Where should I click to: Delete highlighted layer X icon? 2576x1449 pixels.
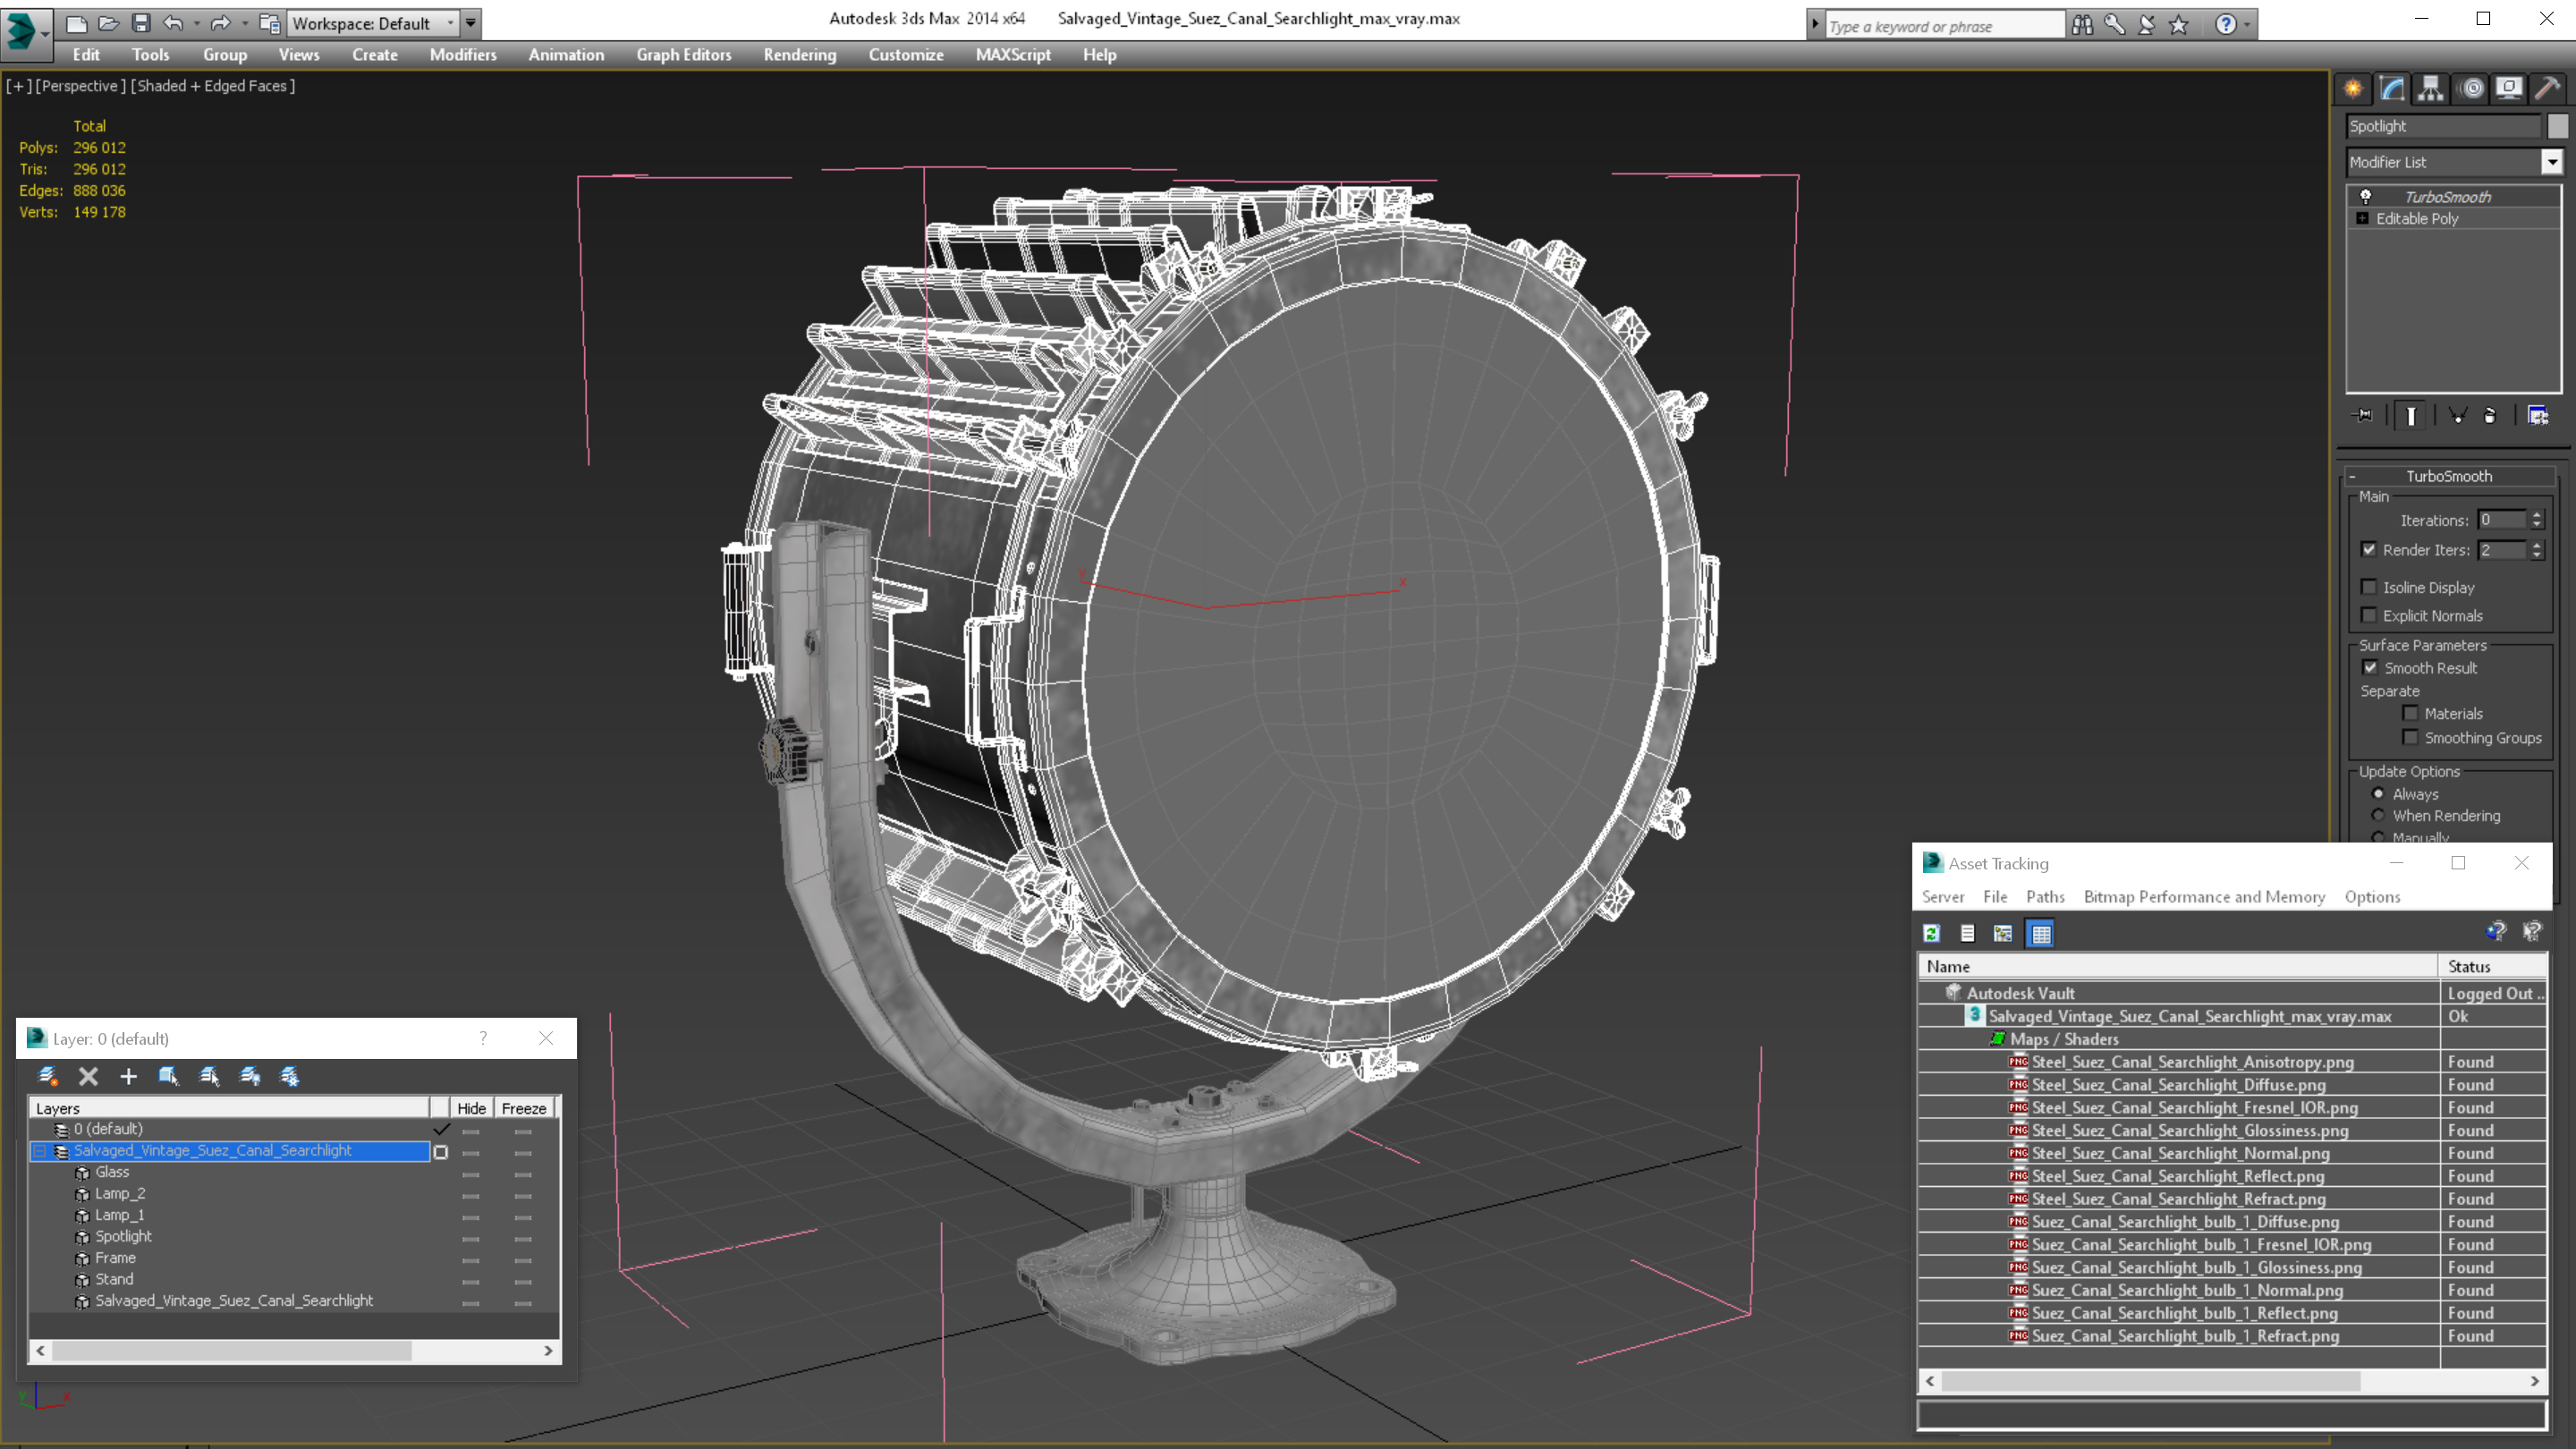(x=88, y=1076)
